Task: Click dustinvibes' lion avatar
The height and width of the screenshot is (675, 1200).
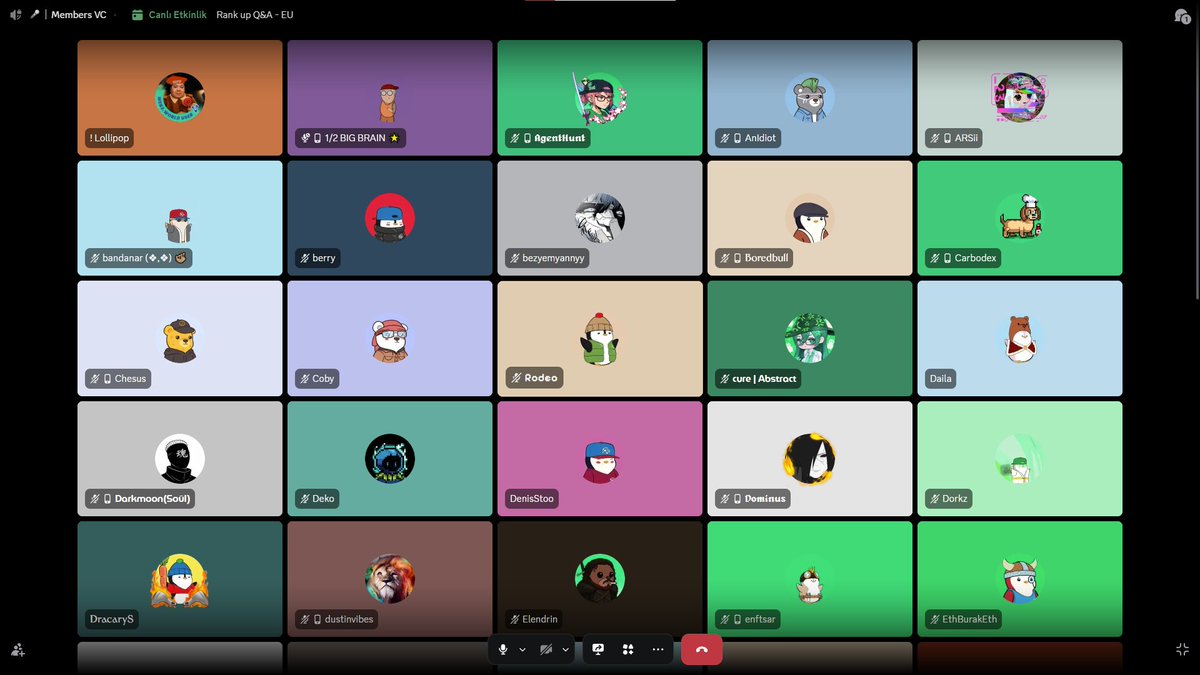Action: (390, 580)
